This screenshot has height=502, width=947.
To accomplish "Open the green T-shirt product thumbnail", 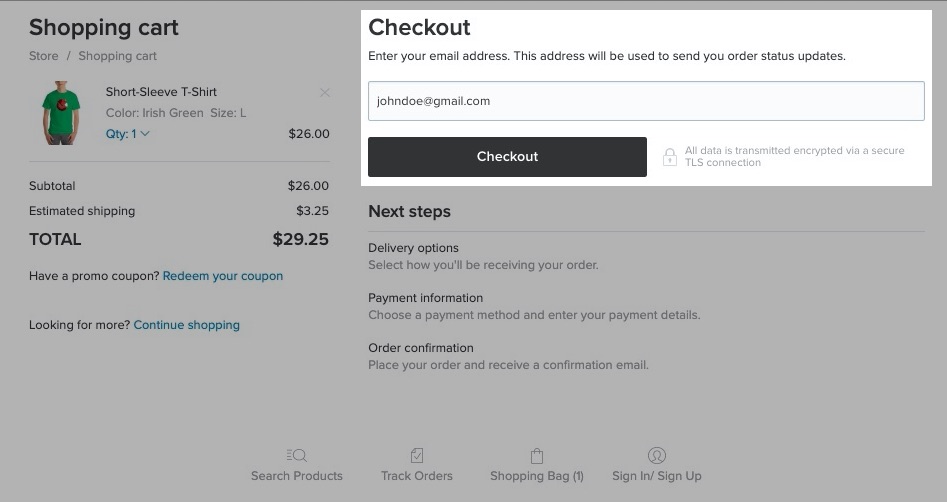I will point(60,113).
